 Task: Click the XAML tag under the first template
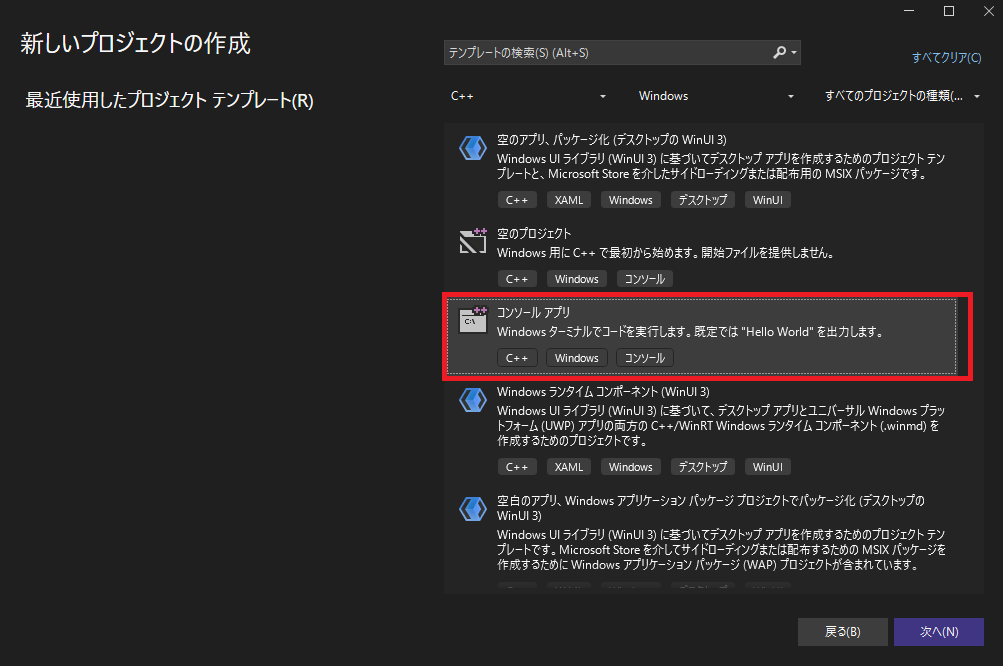tap(569, 200)
